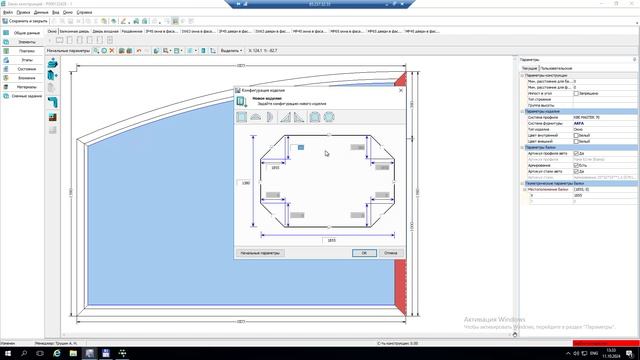Viewport: 640px width, 360px height.
Task: Toggle auto profile article Да checkbox
Action: pyautogui.click(x=576, y=153)
